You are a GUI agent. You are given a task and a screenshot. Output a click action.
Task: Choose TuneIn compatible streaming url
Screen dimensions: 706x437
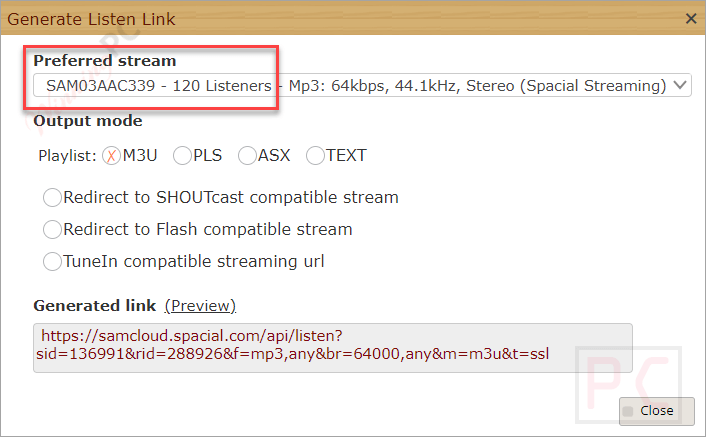pos(52,261)
